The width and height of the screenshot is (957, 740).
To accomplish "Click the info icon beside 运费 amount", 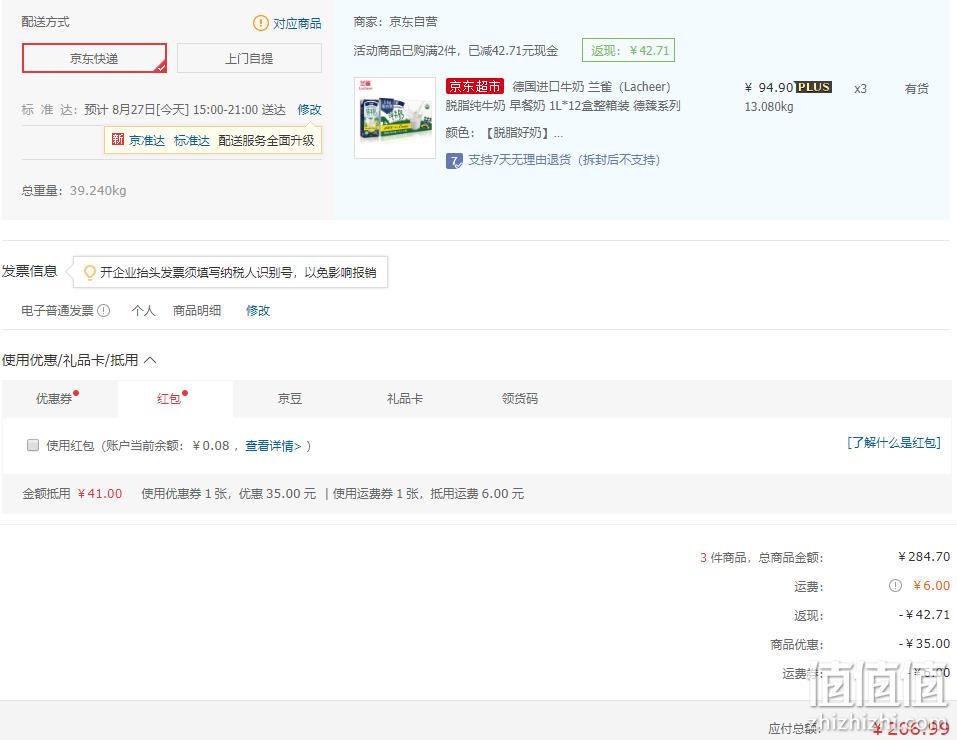I will pos(895,586).
